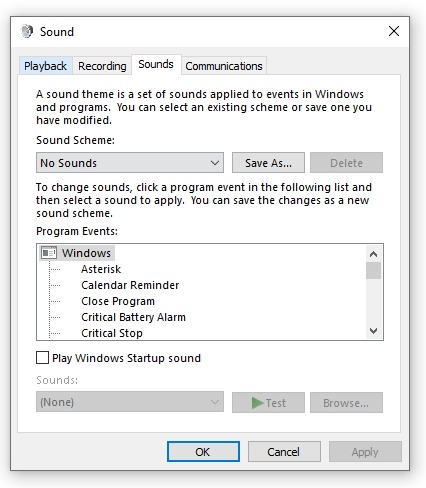Open the Communications tab

pos(224,66)
